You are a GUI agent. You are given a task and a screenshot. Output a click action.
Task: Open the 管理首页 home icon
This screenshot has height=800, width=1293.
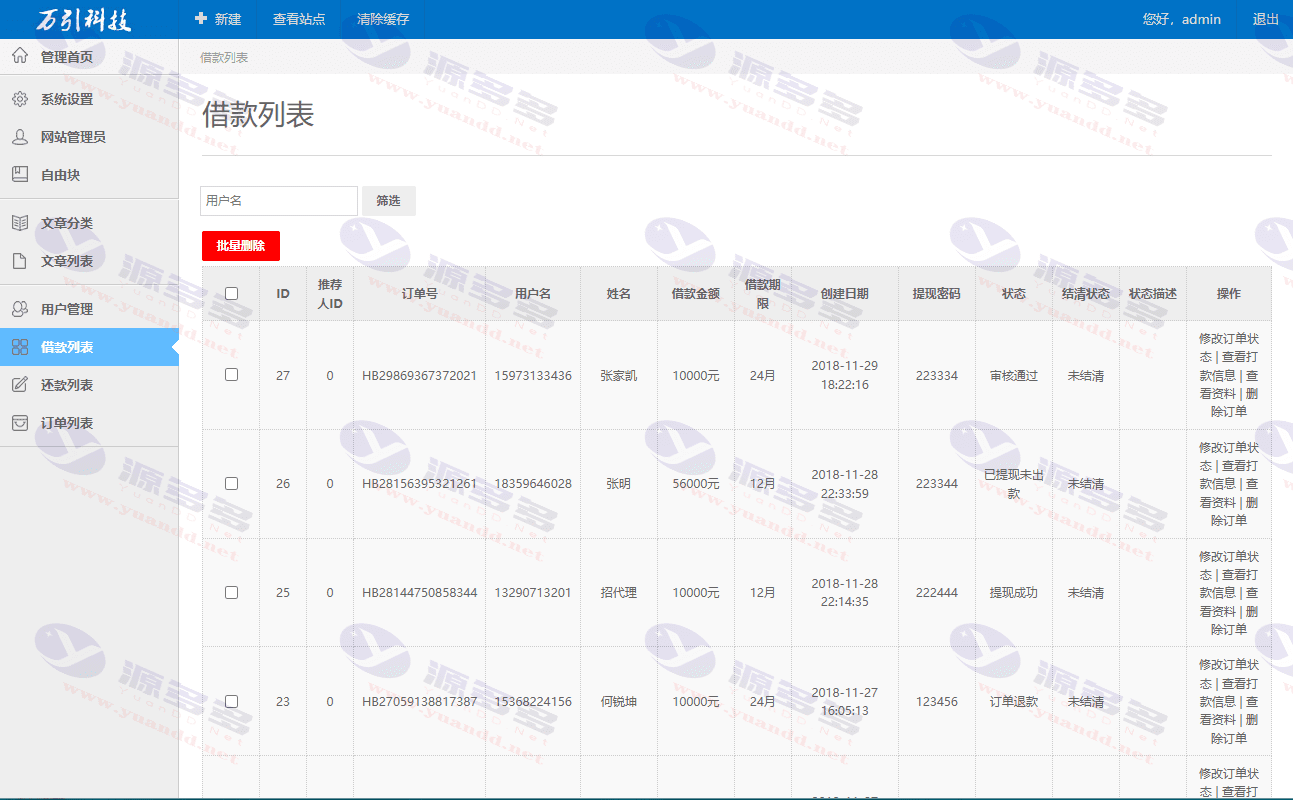coord(19,56)
